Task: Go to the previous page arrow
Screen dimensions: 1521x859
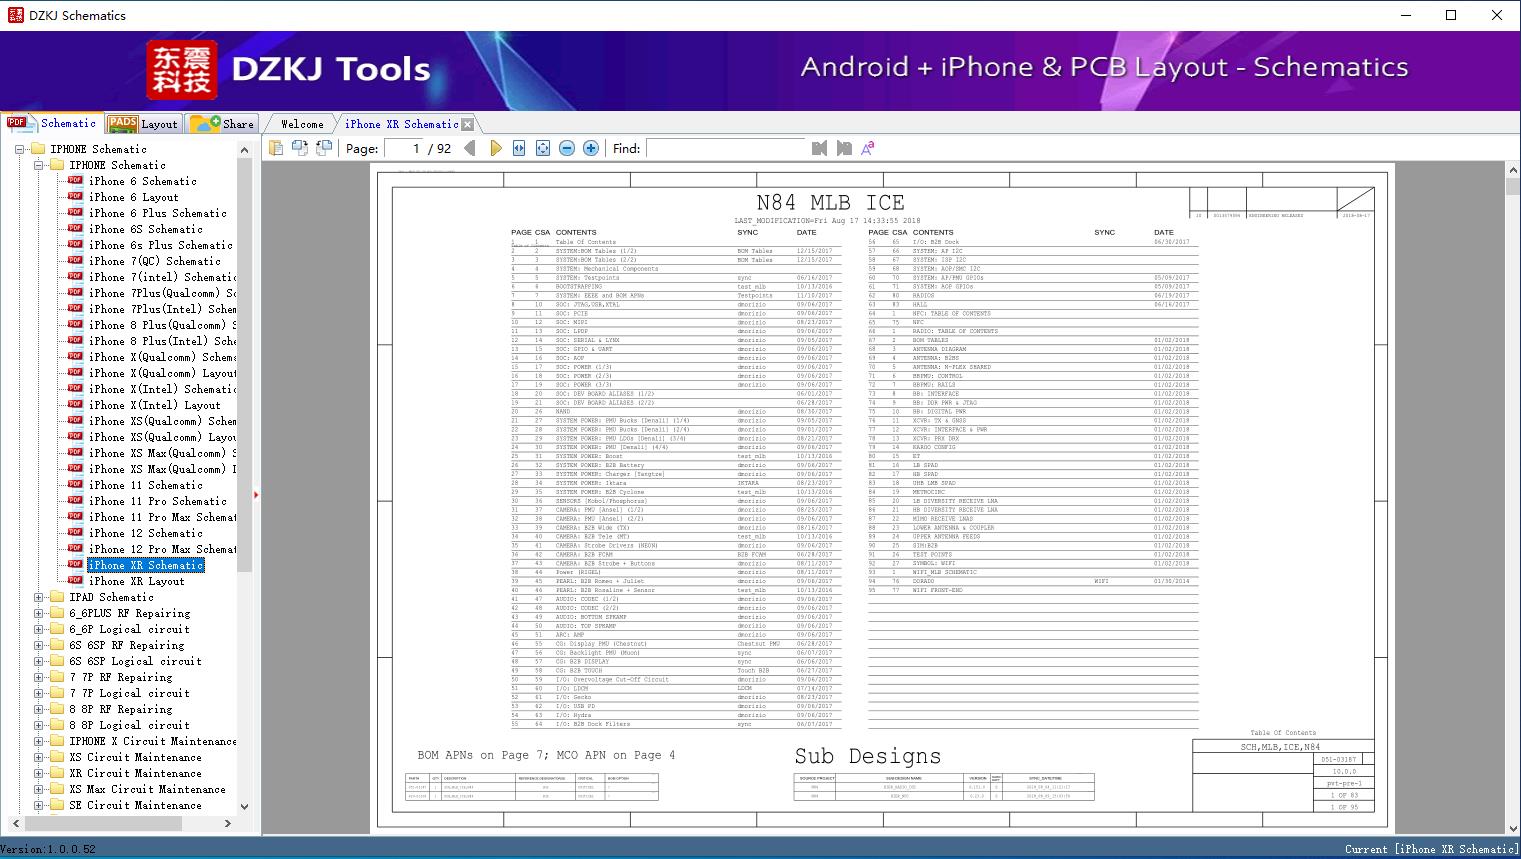Action: click(471, 148)
